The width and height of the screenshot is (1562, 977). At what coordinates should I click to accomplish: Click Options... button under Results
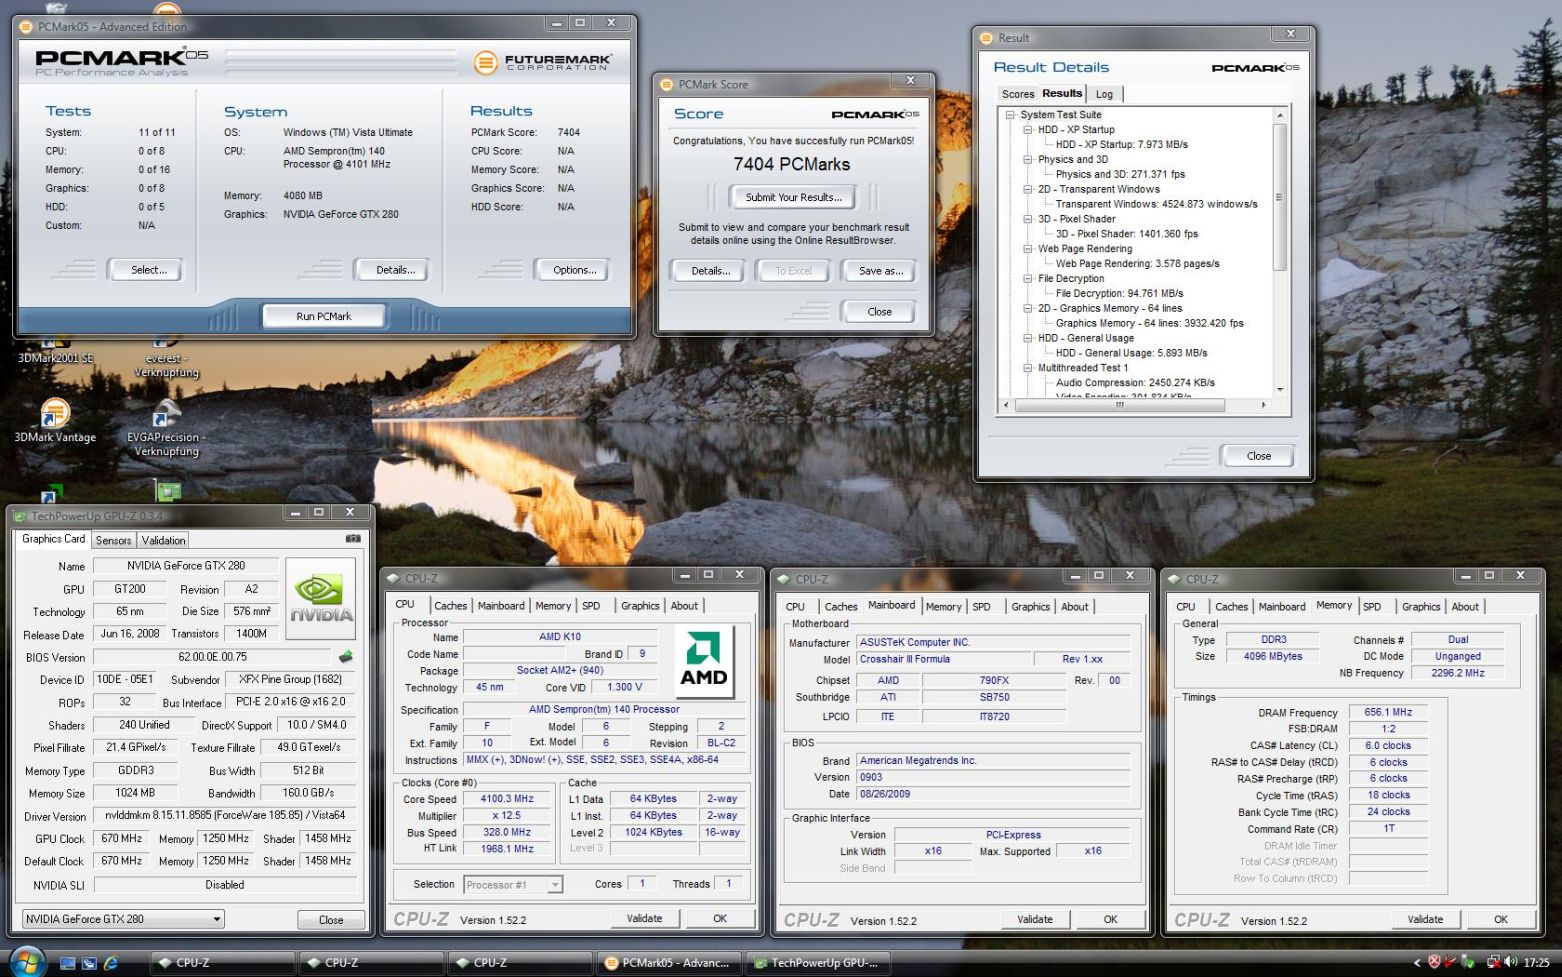tap(575, 270)
